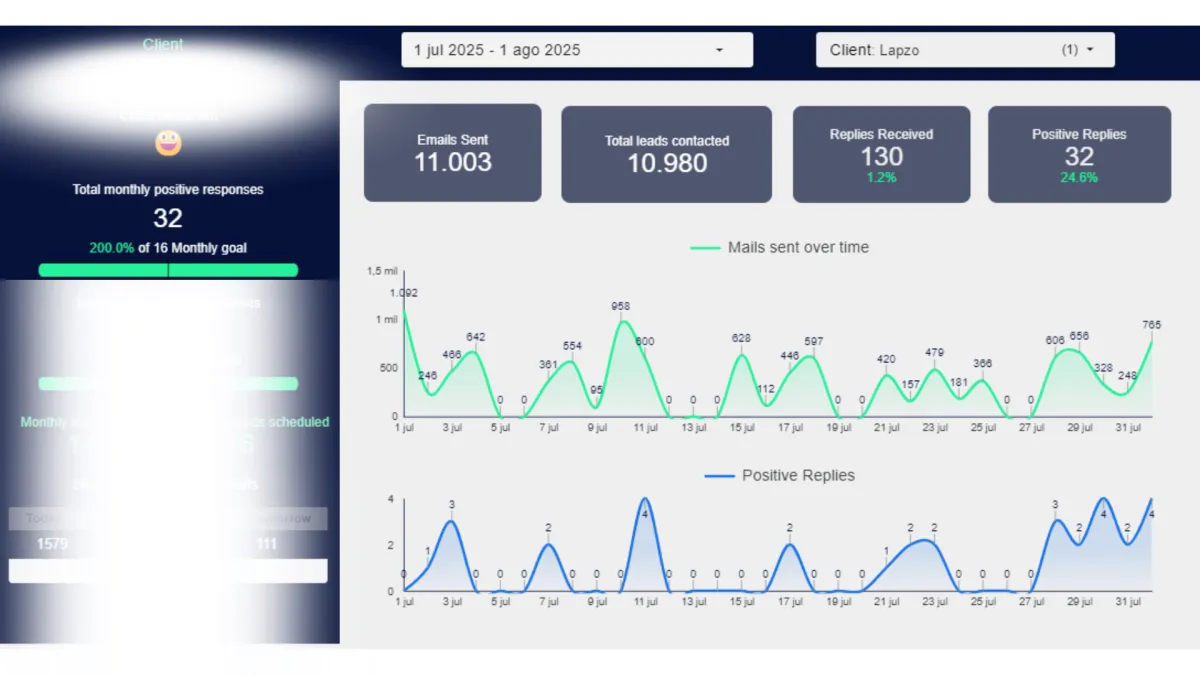Click the Positive Replies 32 card
Image resolution: width=1200 pixels, height=675 pixels.
1079,154
